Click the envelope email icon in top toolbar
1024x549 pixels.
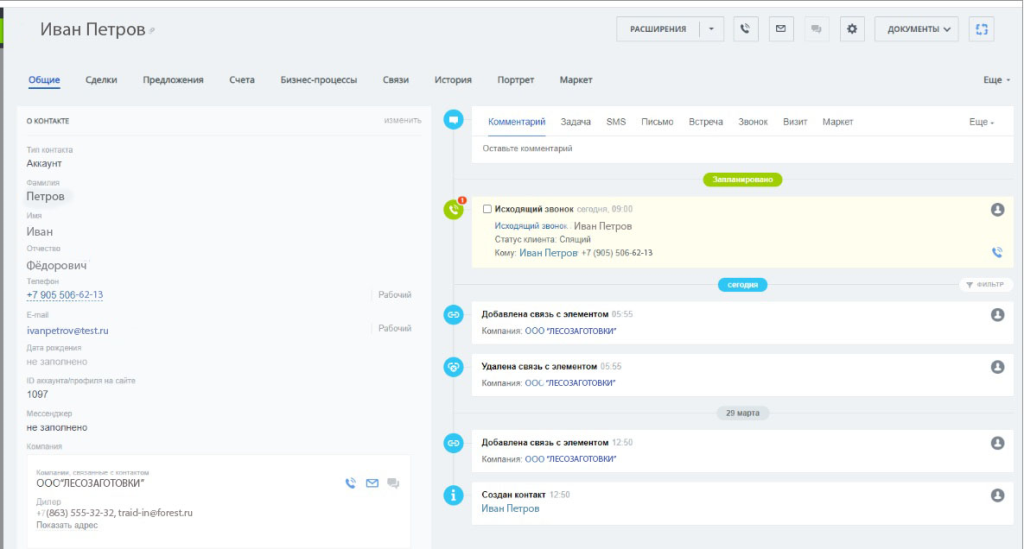pos(781,29)
